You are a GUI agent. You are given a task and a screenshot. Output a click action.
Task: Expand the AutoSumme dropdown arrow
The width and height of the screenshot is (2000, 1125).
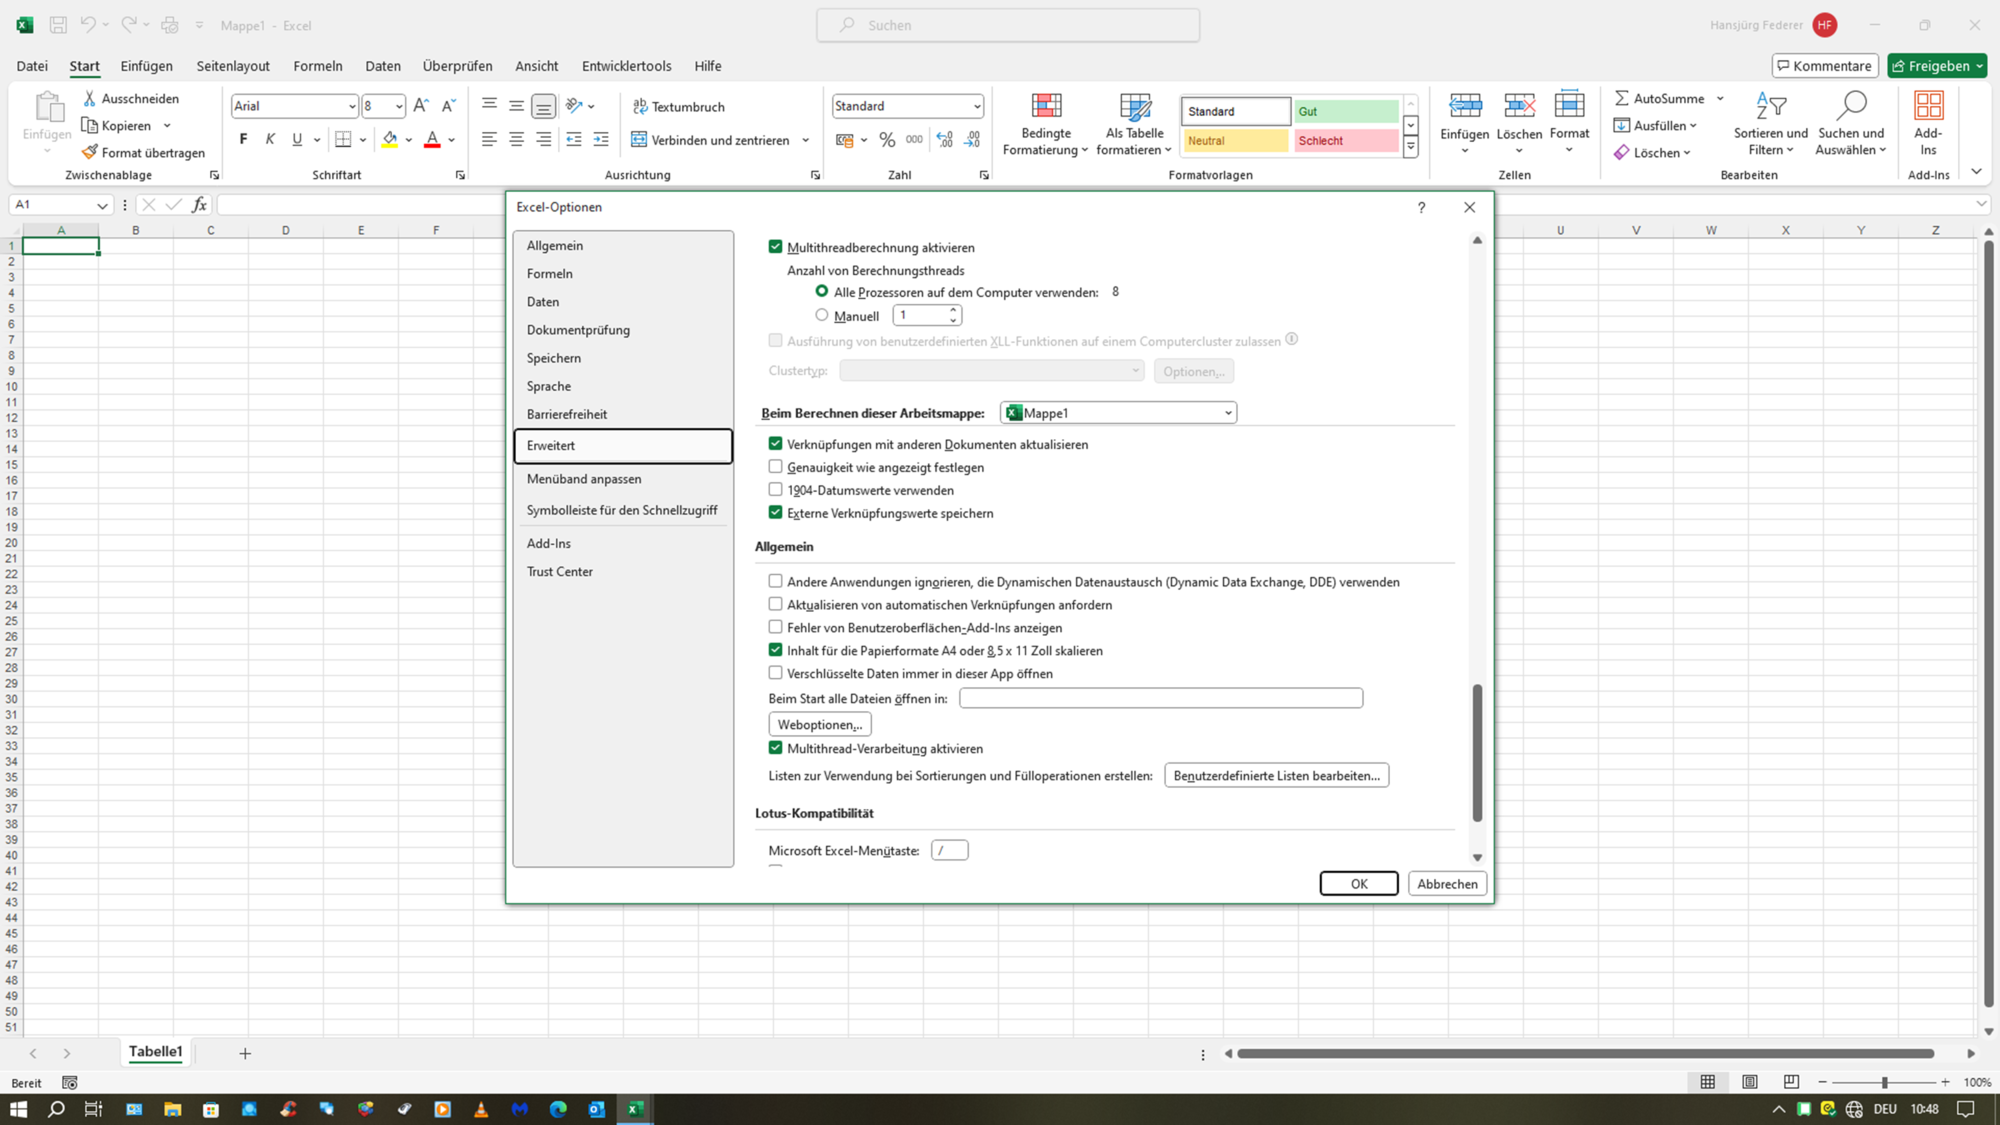(x=1720, y=98)
